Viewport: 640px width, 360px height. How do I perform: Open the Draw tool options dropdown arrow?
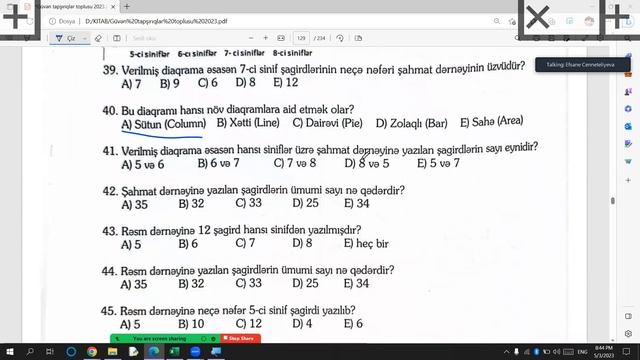(x=84, y=38)
